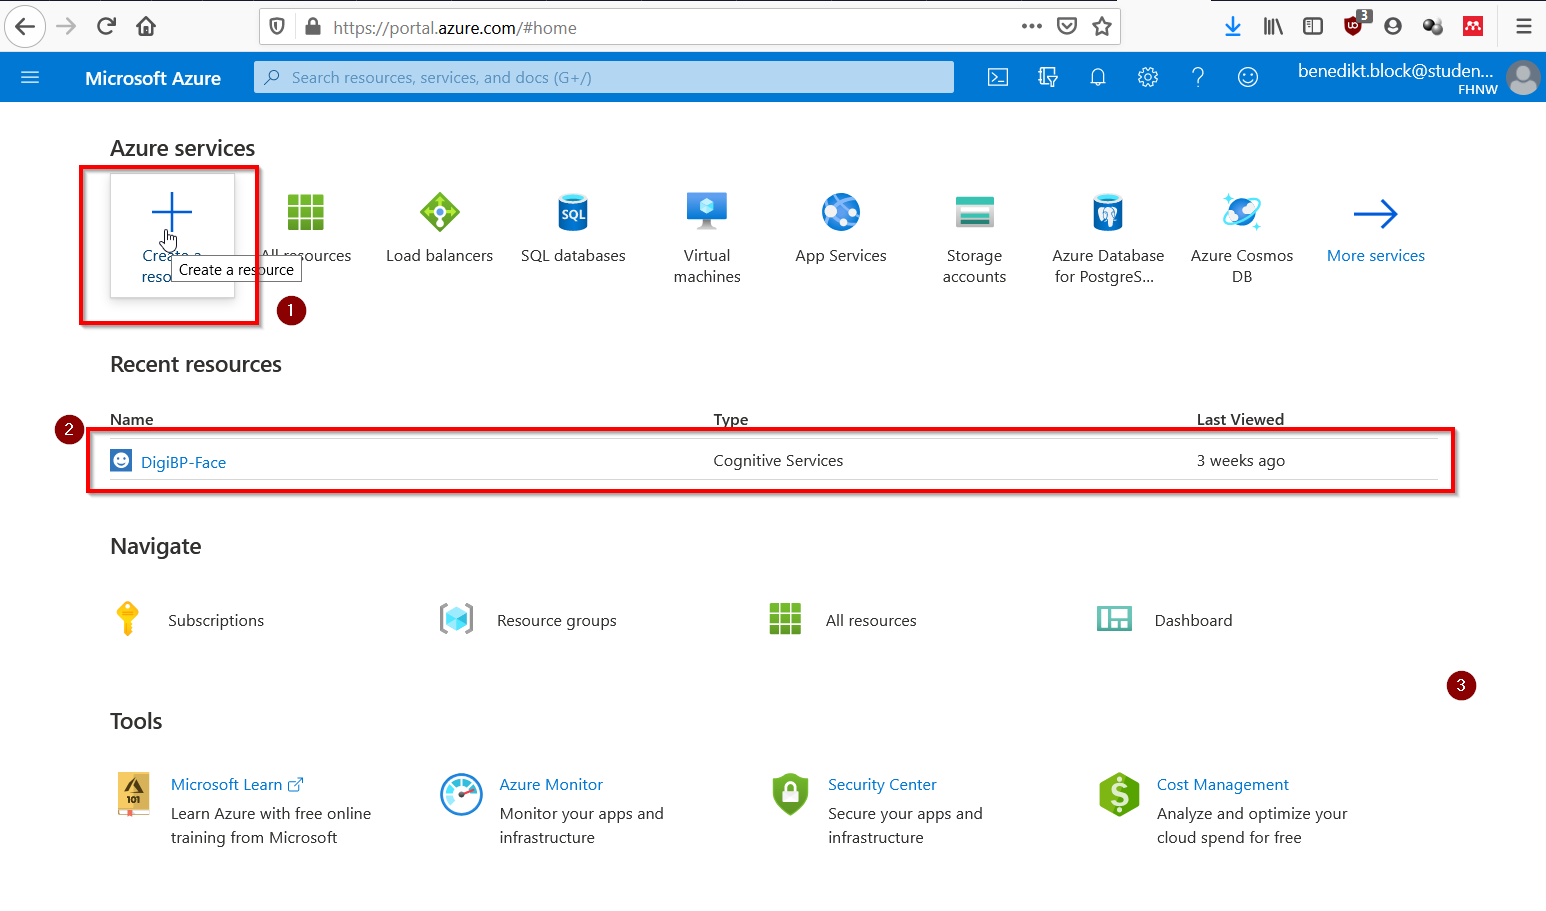Click the Save to Pocket icon
The width and height of the screenshot is (1546, 911).
(x=1067, y=26)
